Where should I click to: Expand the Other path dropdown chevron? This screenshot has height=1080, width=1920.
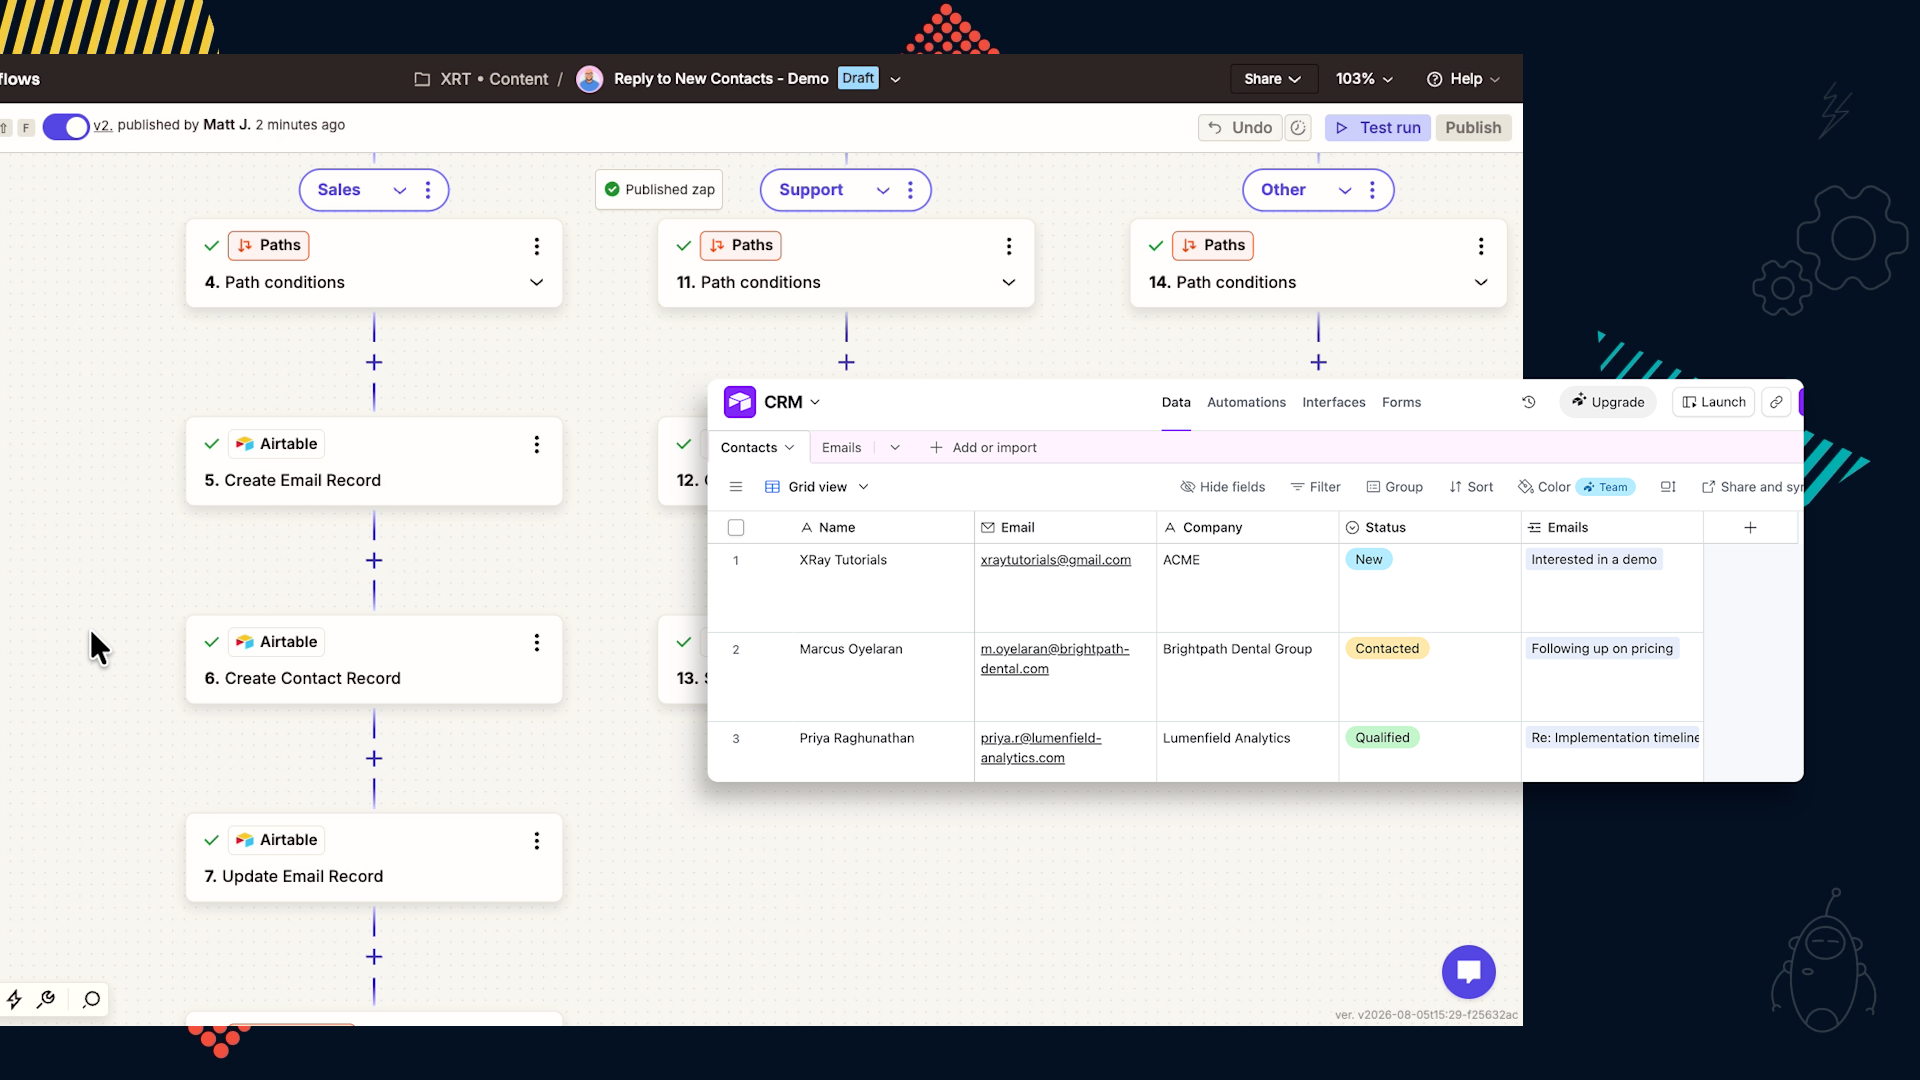[x=1345, y=190]
